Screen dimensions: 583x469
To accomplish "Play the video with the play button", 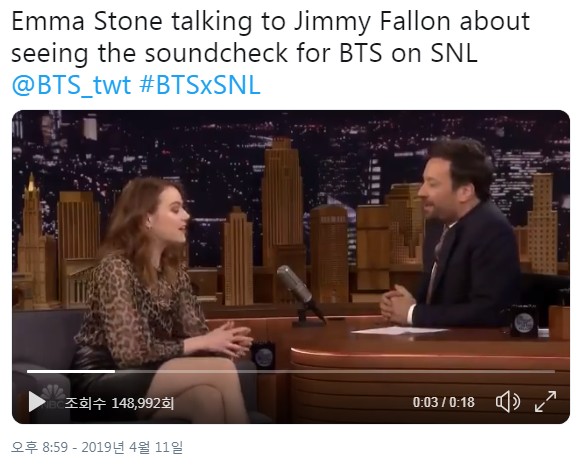I will (x=36, y=402).
